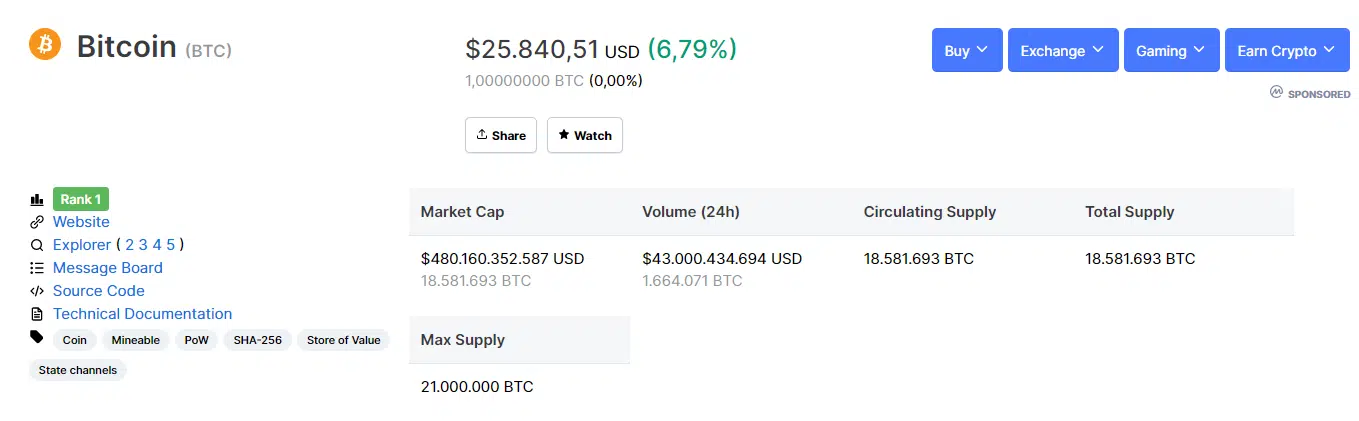The height and width of the screenshot is (421, 1359).
Task: Open the Exchange dropdown menu
Action: click(x=1062, y=50)
